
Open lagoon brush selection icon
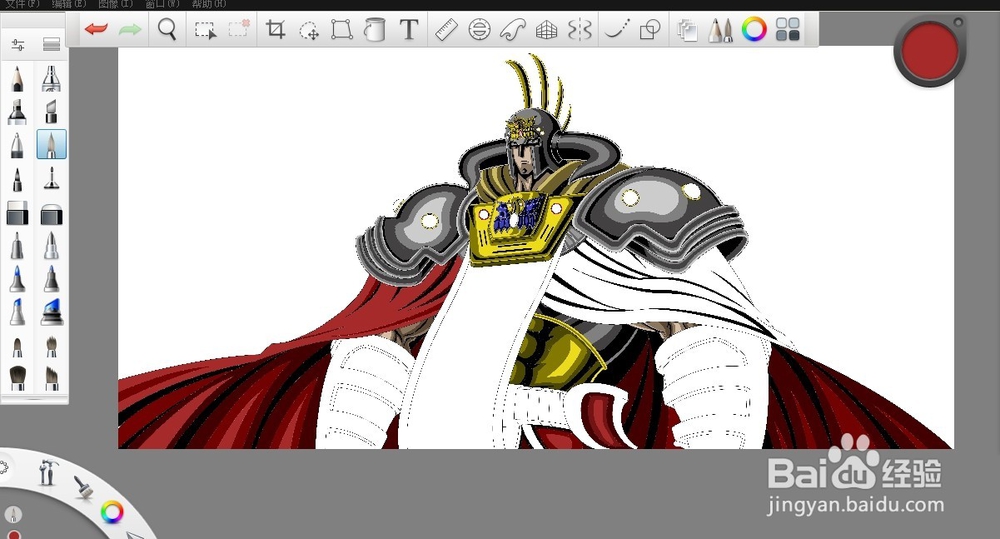pos(83,487)
